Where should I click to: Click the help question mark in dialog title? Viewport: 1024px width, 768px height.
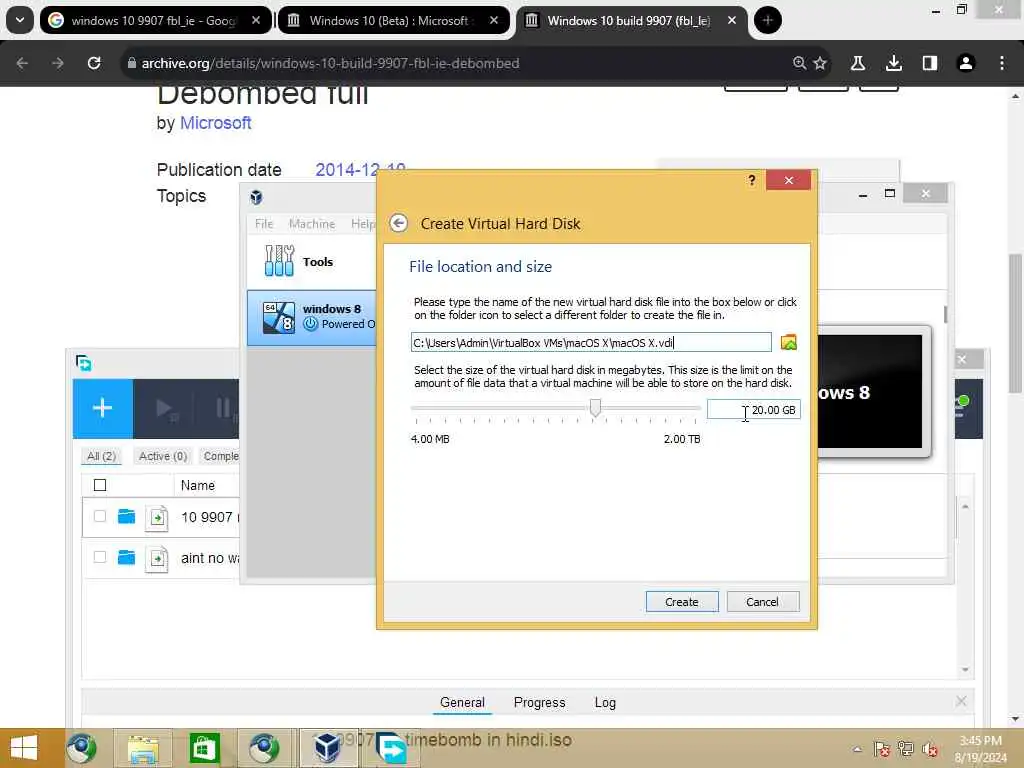point(752,180)
